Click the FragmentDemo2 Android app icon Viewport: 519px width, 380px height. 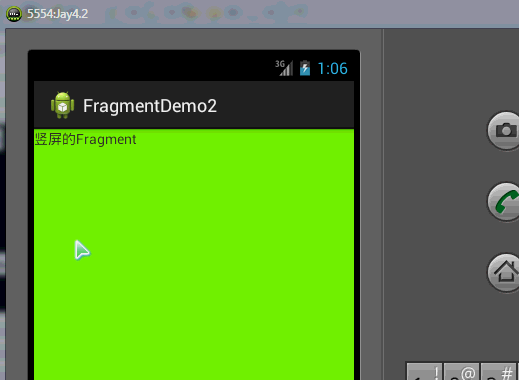click(62, 105)
